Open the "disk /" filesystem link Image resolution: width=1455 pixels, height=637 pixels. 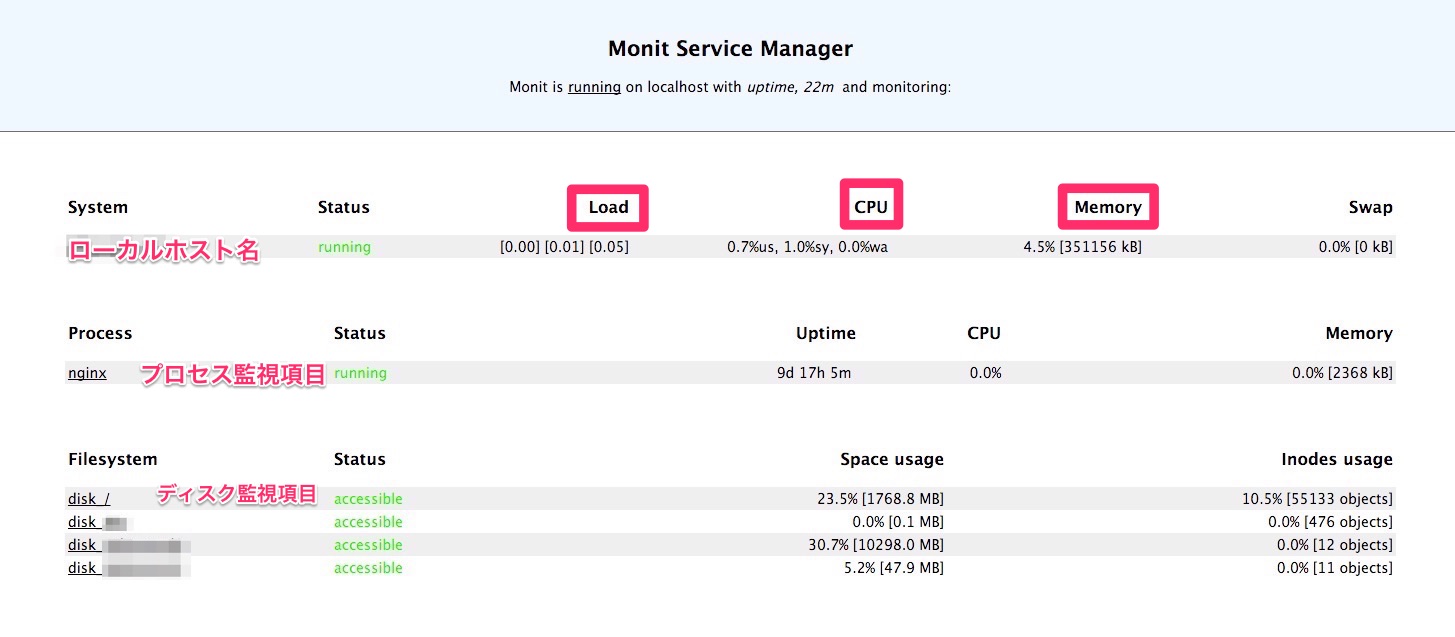click(89, 498)
